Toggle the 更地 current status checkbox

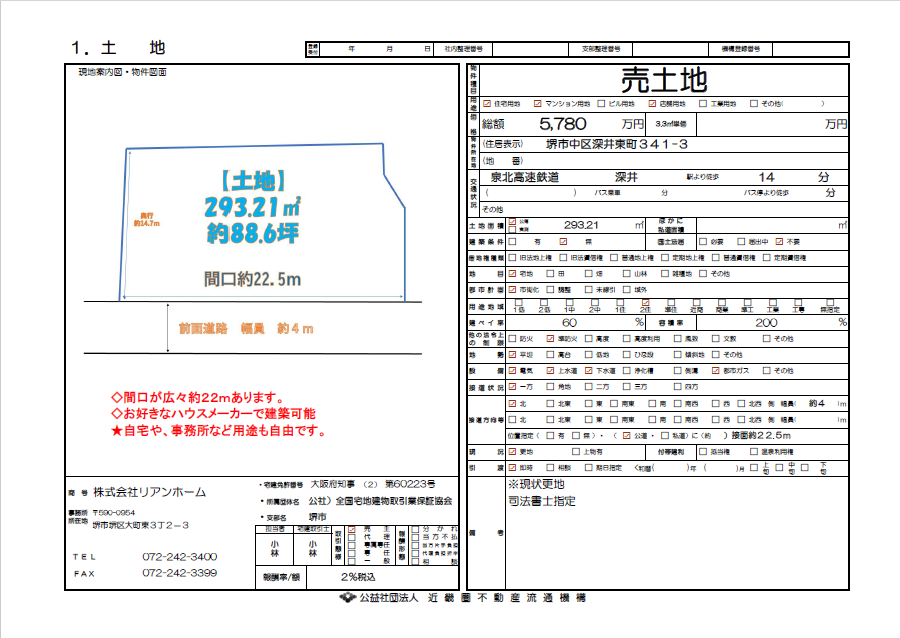(x=513, y=452)
